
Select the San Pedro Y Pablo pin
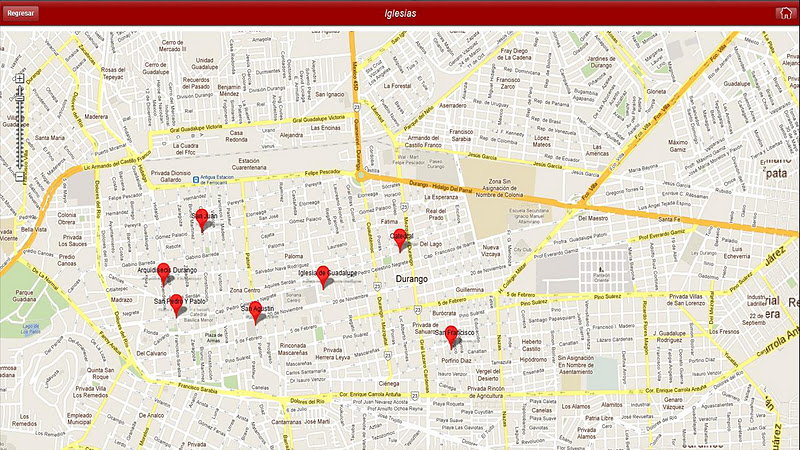coord(176,305)
